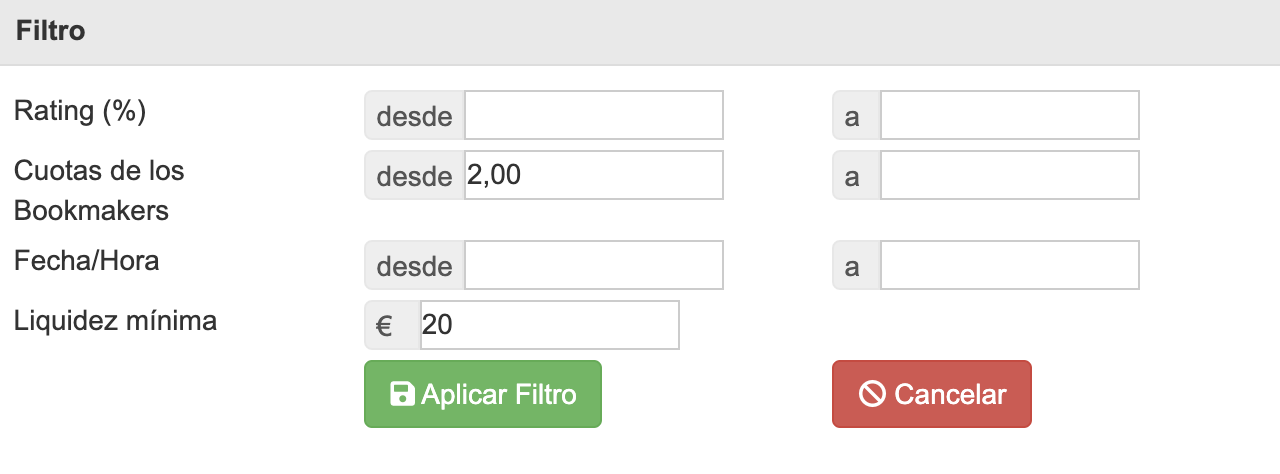Viewport: 1280px width, 474px height.
Task: Click the Rating (%) upper limit field
Action: click(1009, 116)
